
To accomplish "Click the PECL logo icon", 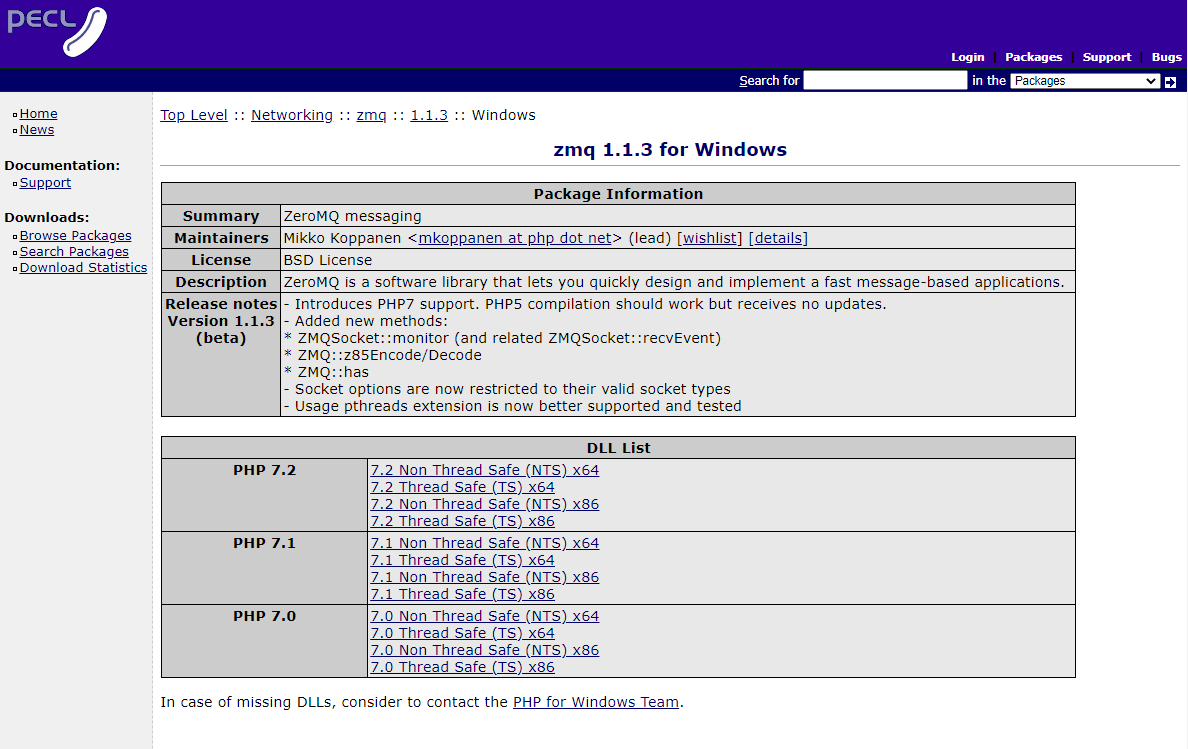I will (57, 31).
